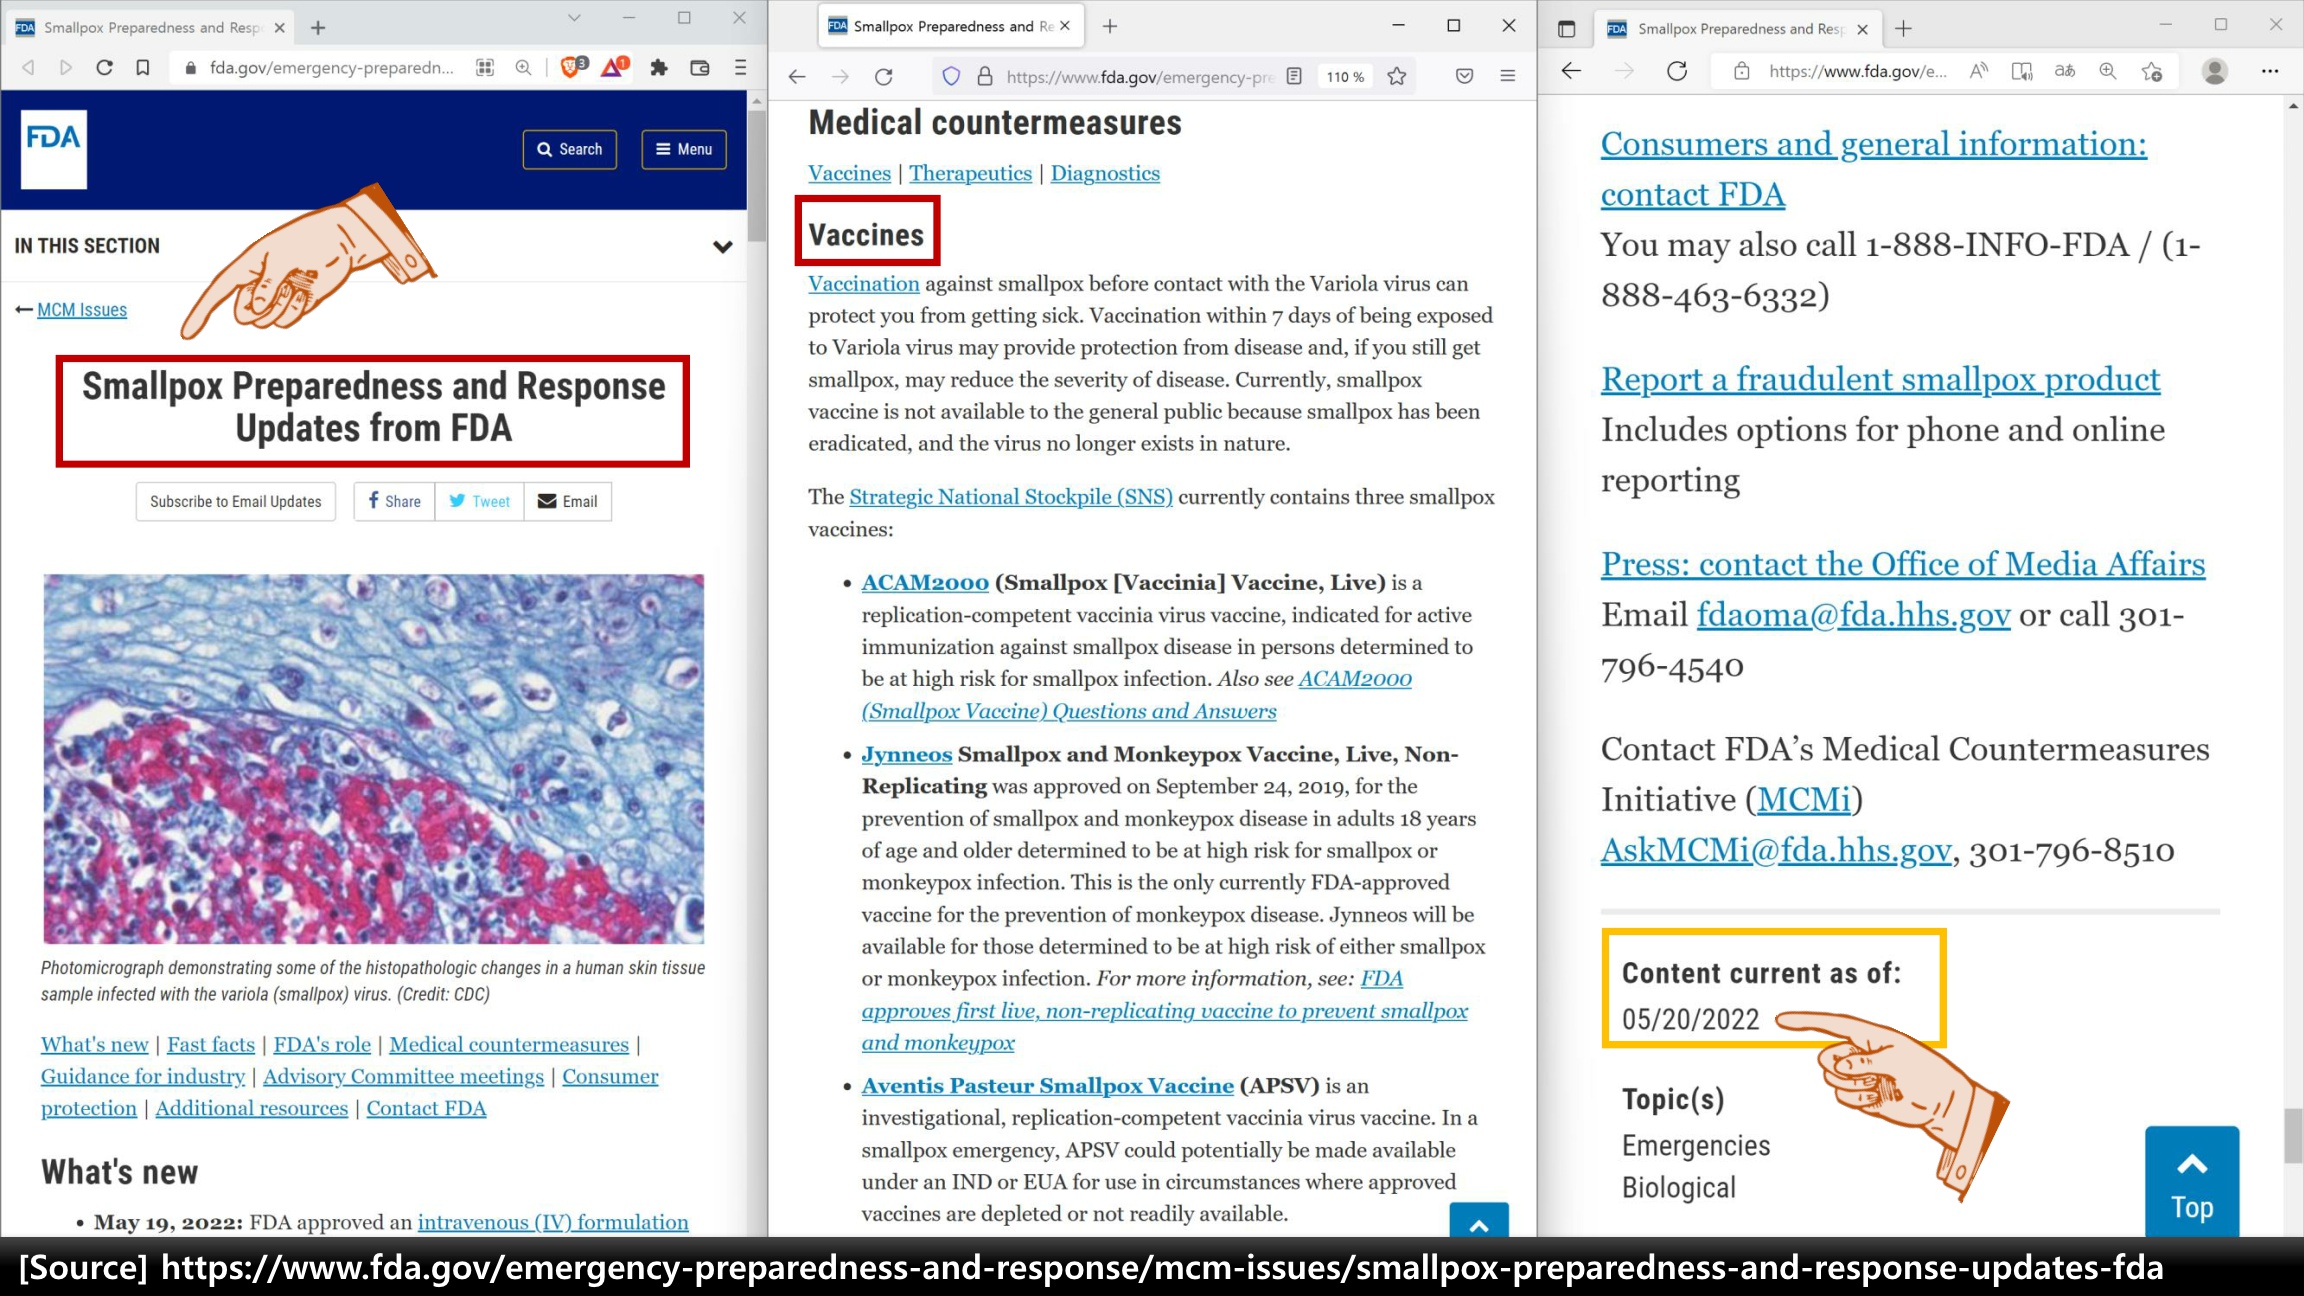Open the Fast facts link
2304x1296 pixels.
click(x=211, y=1045)
